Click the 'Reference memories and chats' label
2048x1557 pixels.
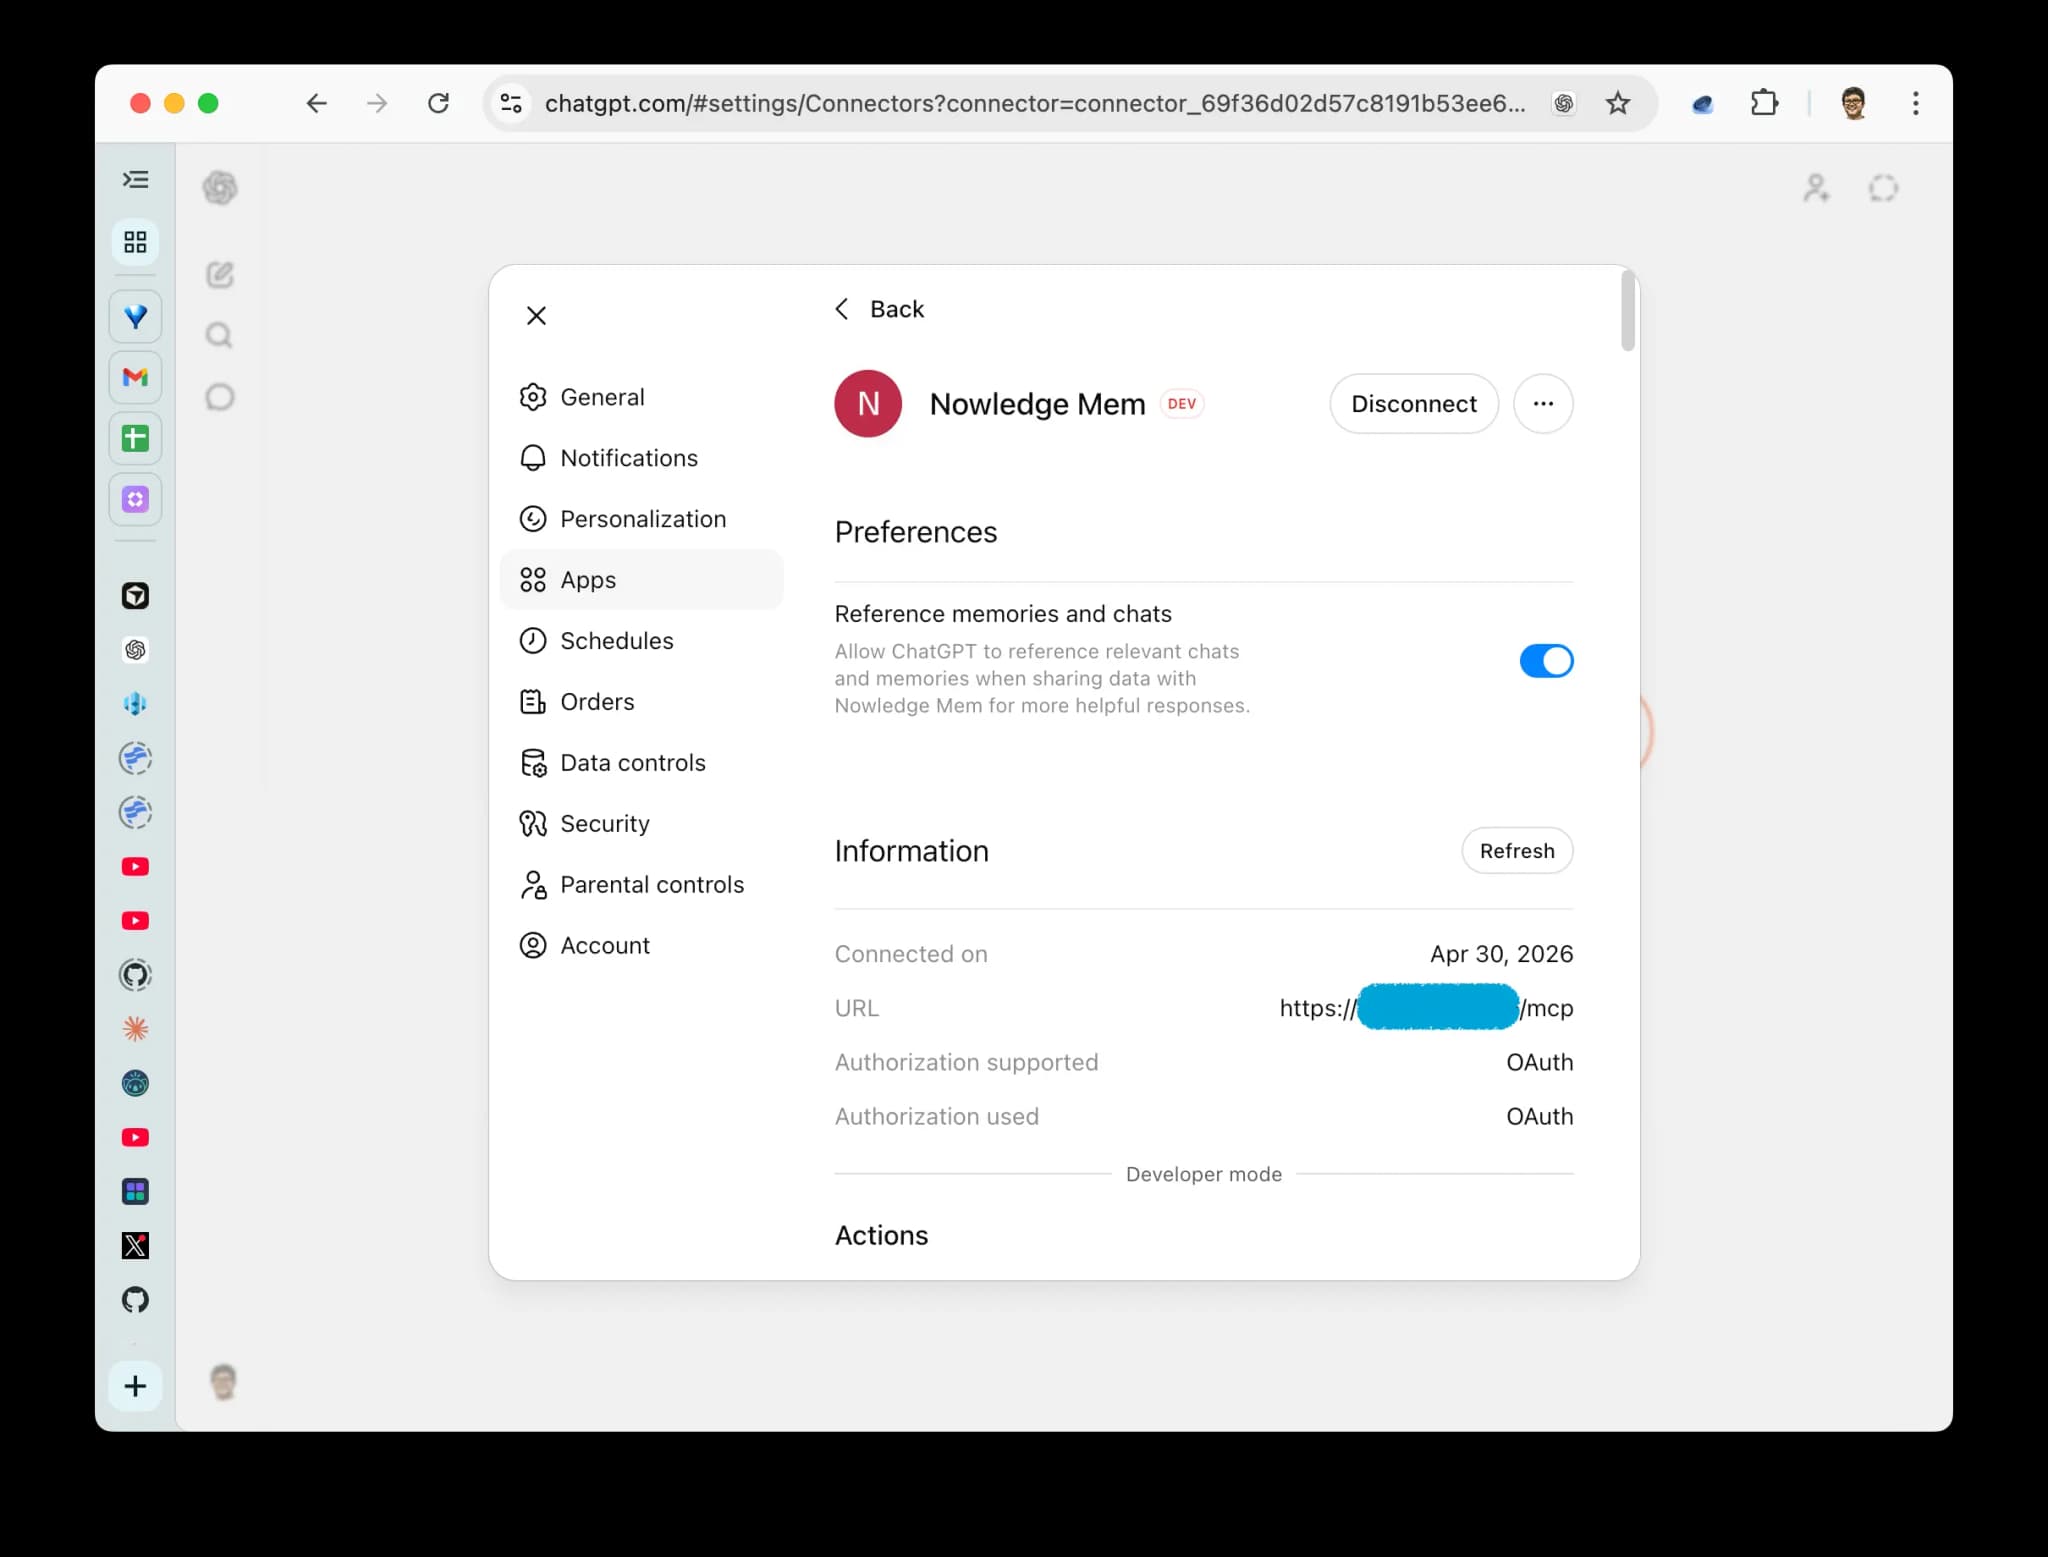click(1003, 614)
